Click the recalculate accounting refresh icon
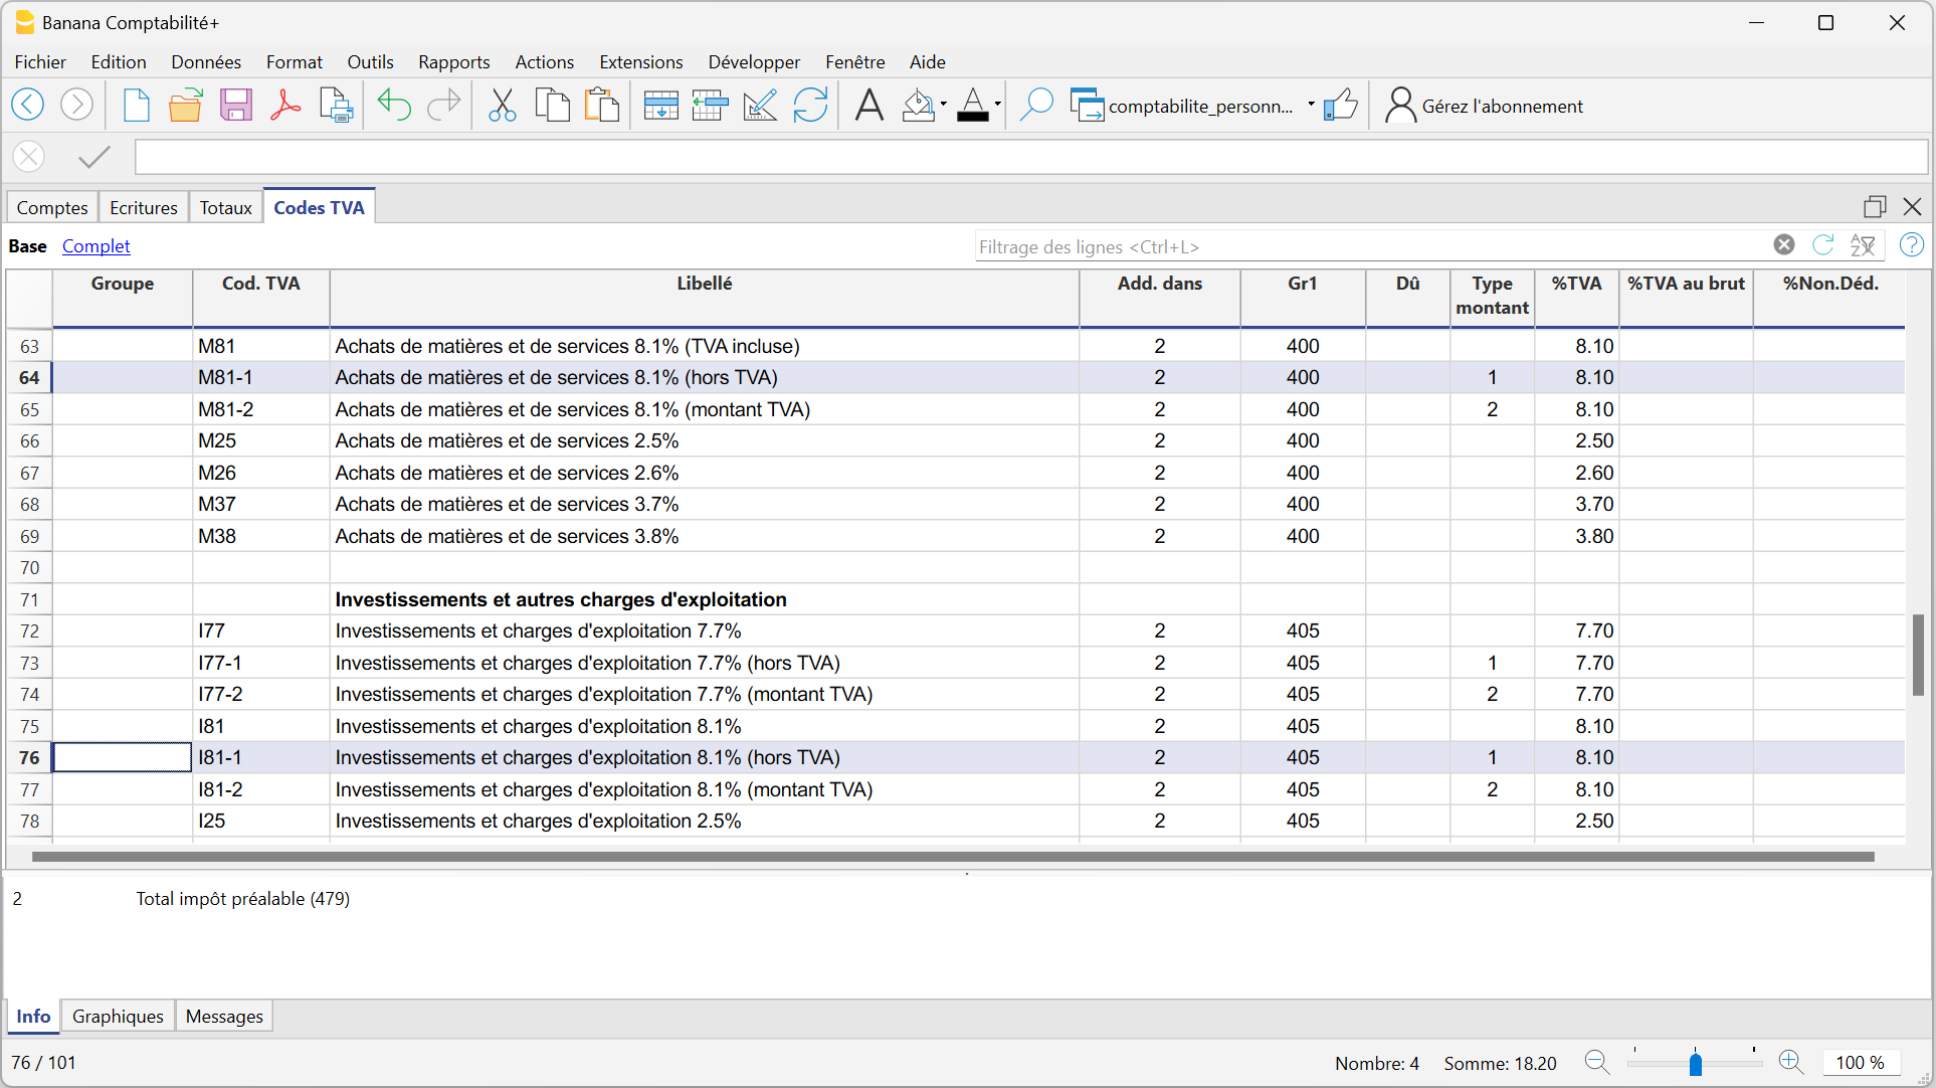Viewport: 1936px width, 1088px height. [810, 105]
